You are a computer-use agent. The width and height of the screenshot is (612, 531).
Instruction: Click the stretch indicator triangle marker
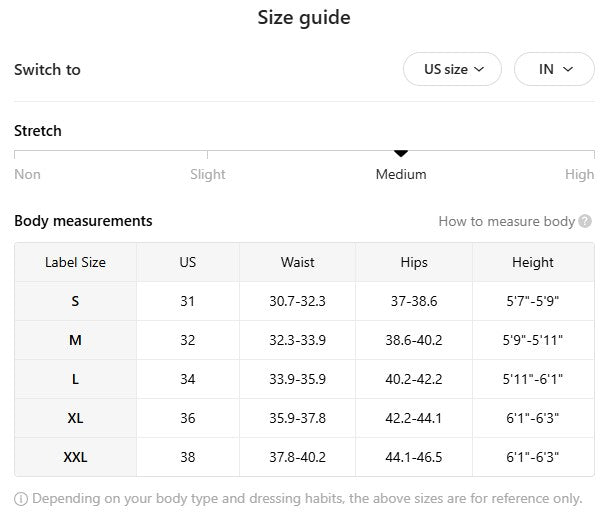coord(401,153)
